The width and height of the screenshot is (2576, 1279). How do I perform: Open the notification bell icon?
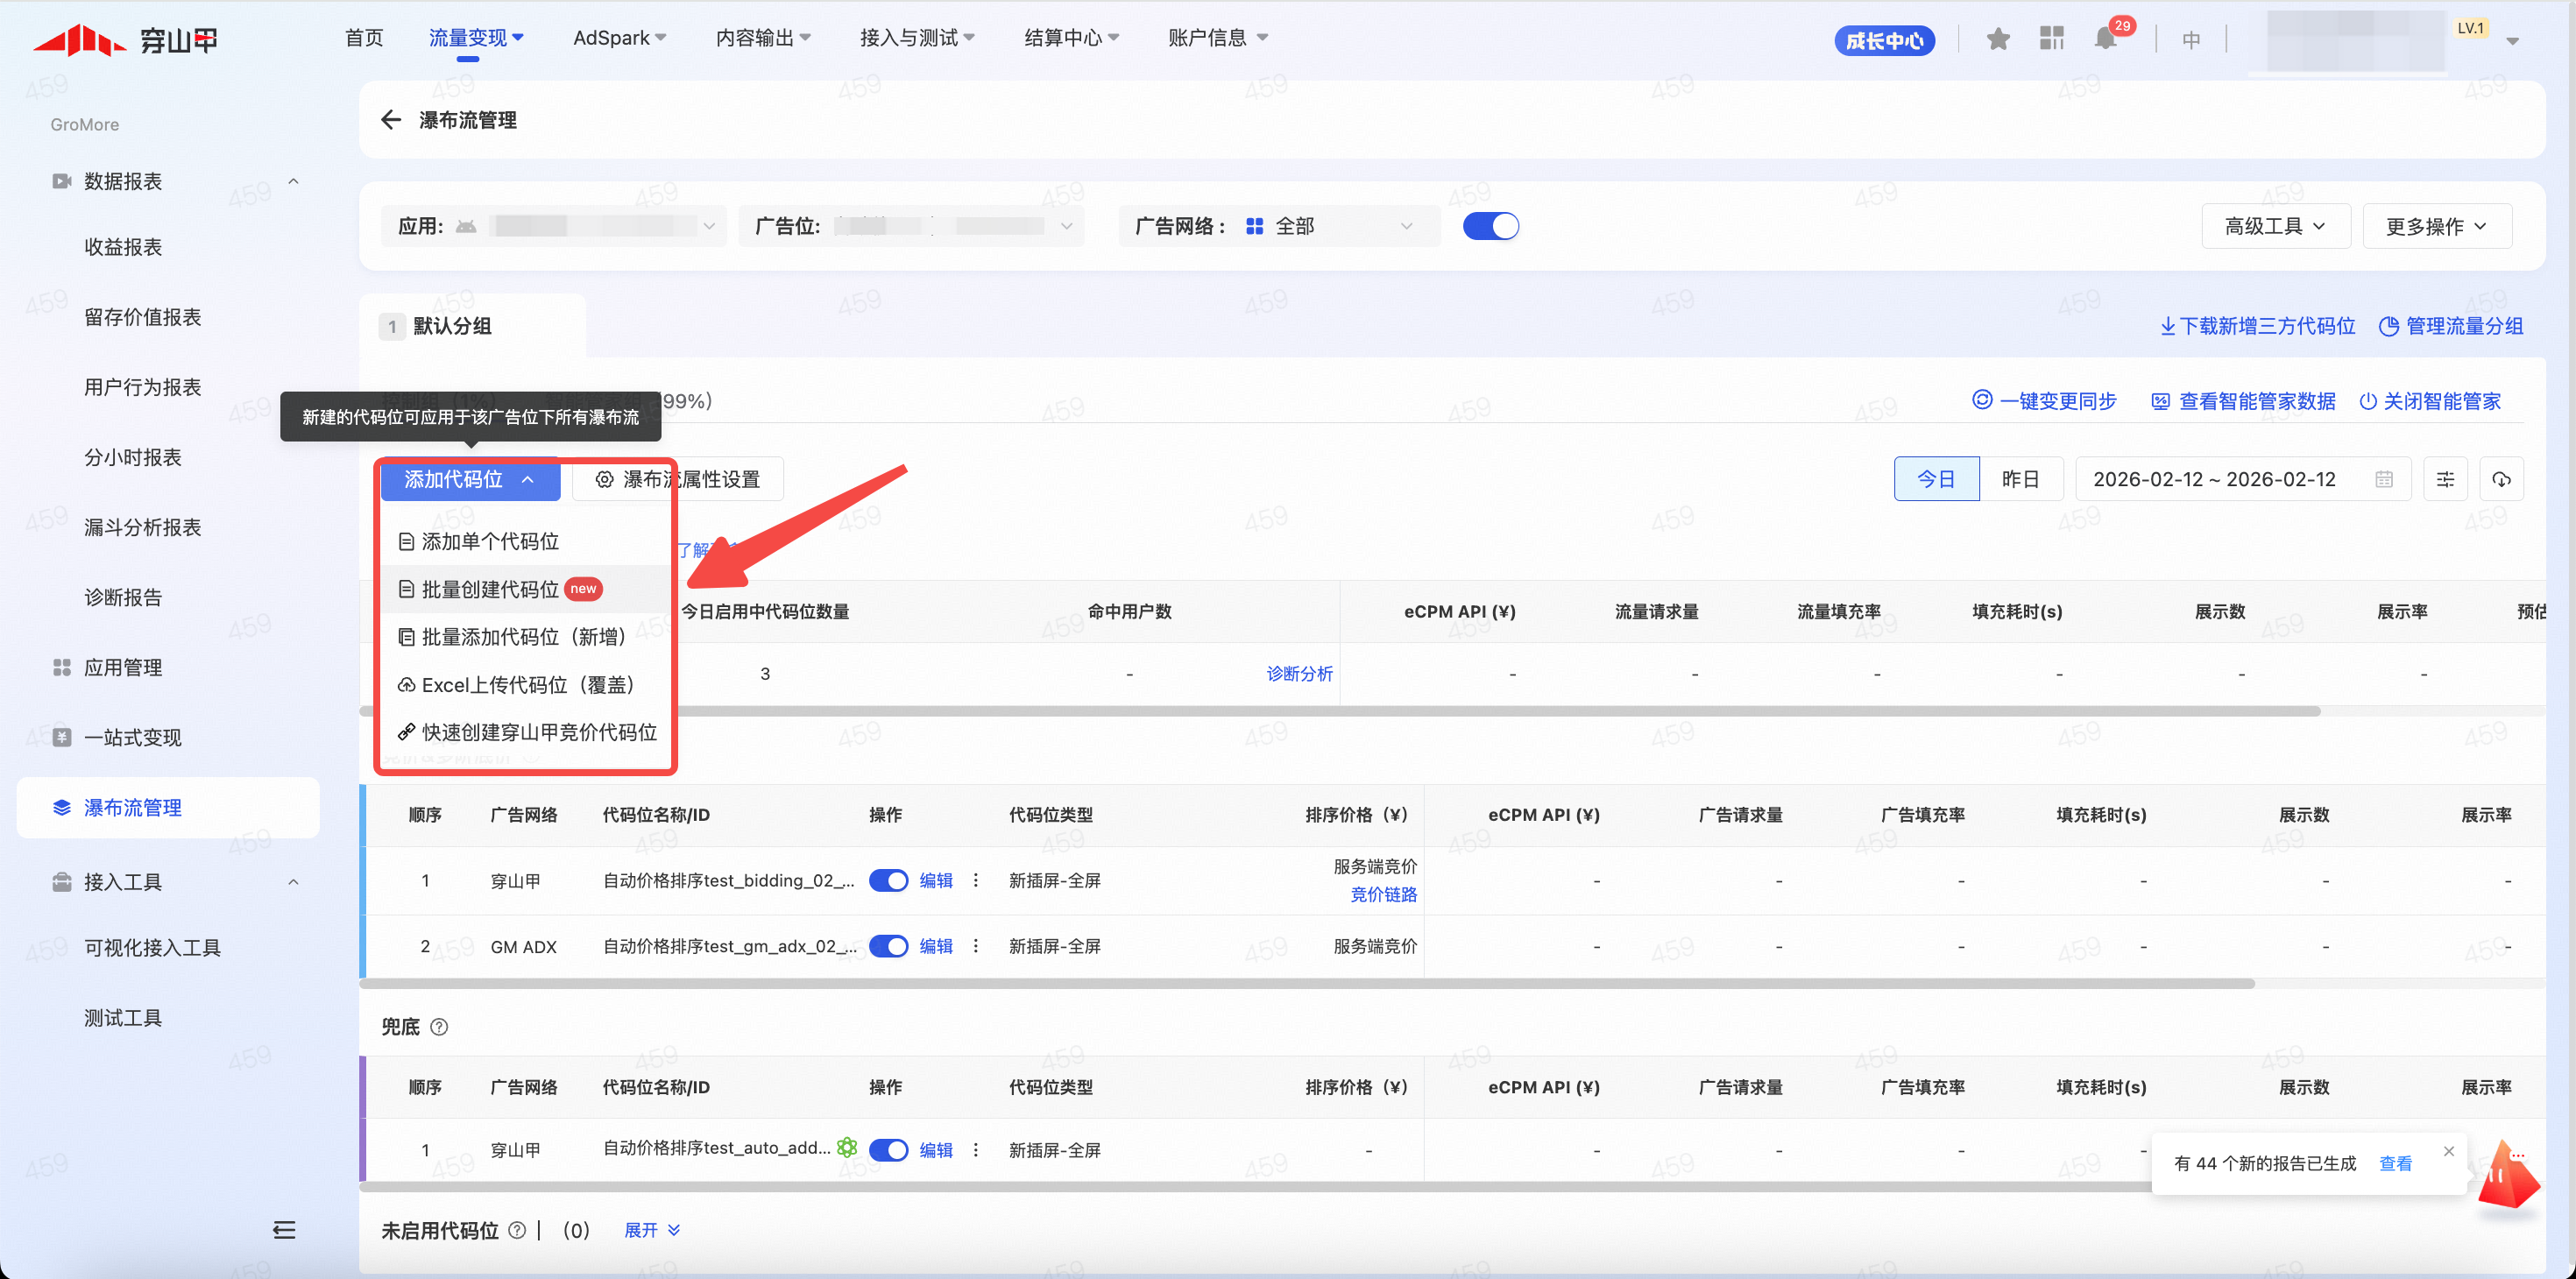[2105, 39]
